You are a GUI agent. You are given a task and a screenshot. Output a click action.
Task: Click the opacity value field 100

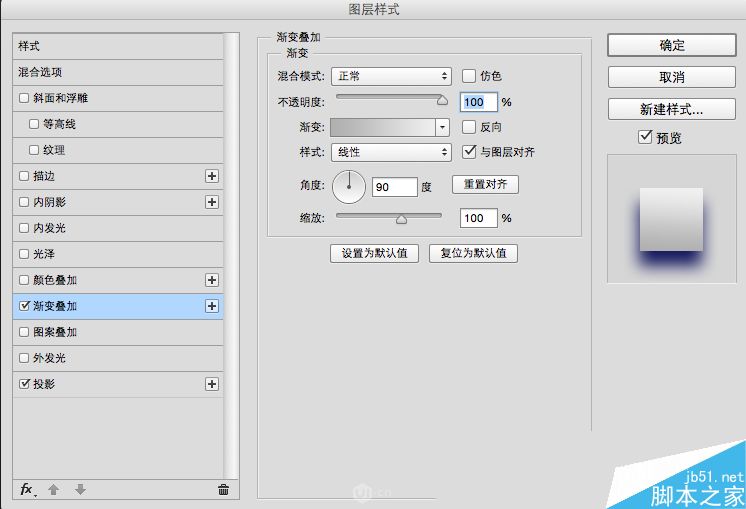point(479,102)
